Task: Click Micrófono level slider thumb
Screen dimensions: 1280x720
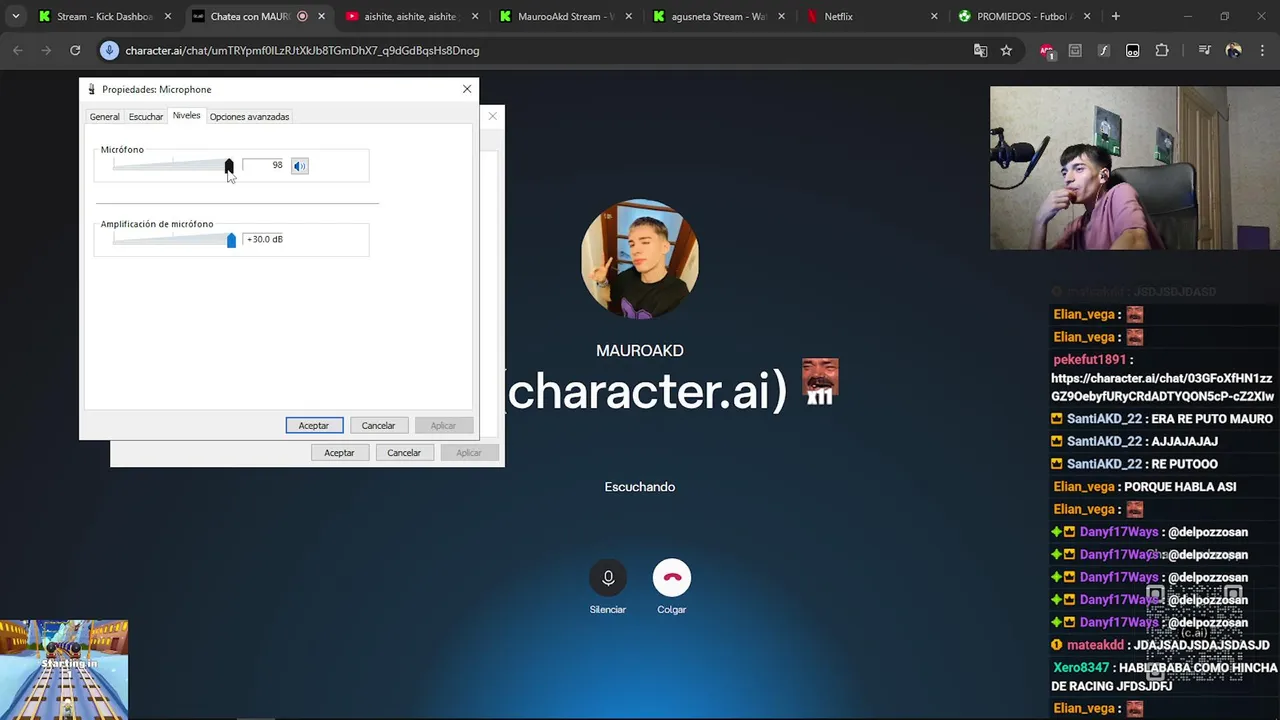Action: point(229,166)
